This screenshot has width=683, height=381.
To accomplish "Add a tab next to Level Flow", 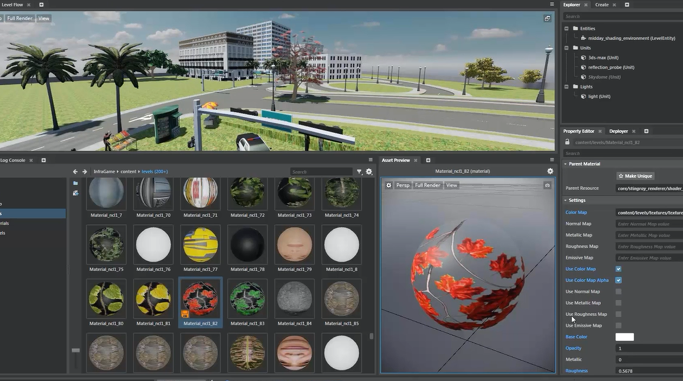I will (x=41, y=5).
